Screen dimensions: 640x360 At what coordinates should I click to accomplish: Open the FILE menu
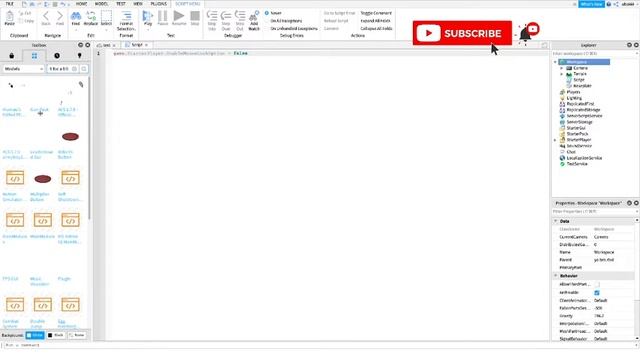[9, 4]
